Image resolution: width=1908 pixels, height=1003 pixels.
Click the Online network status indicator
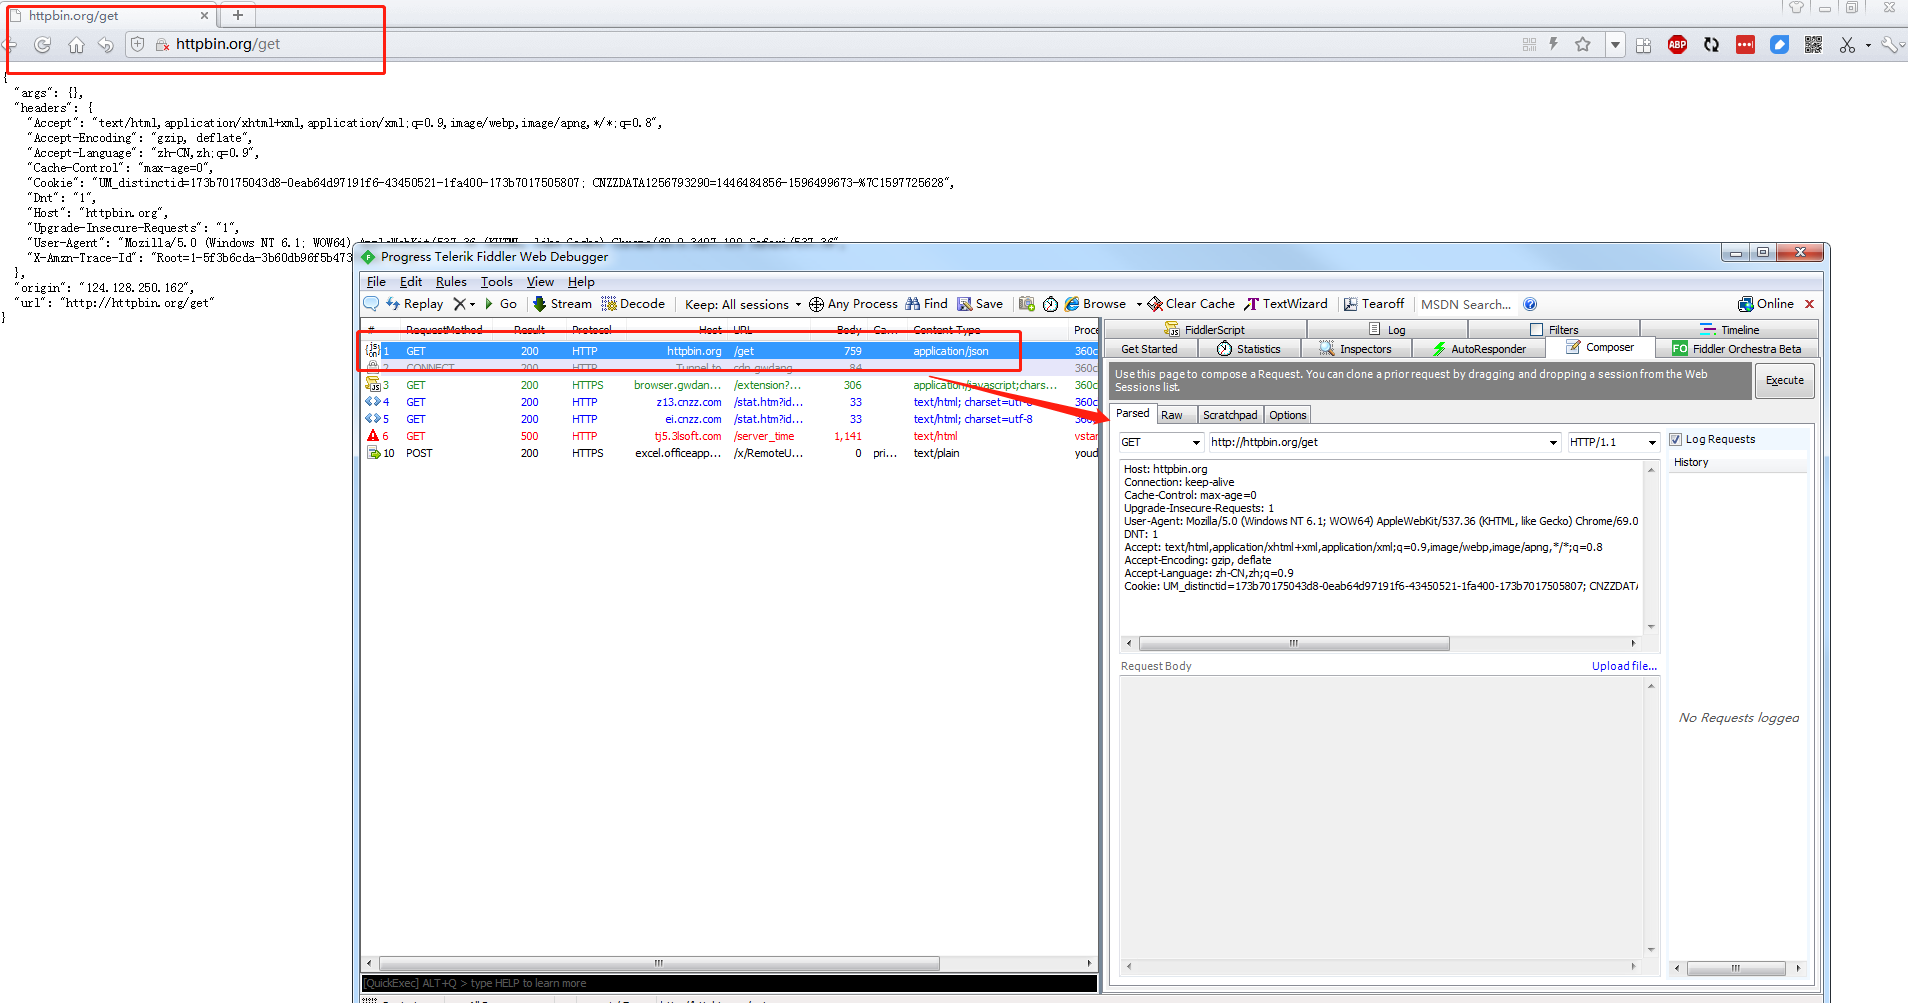point(1766,304)
